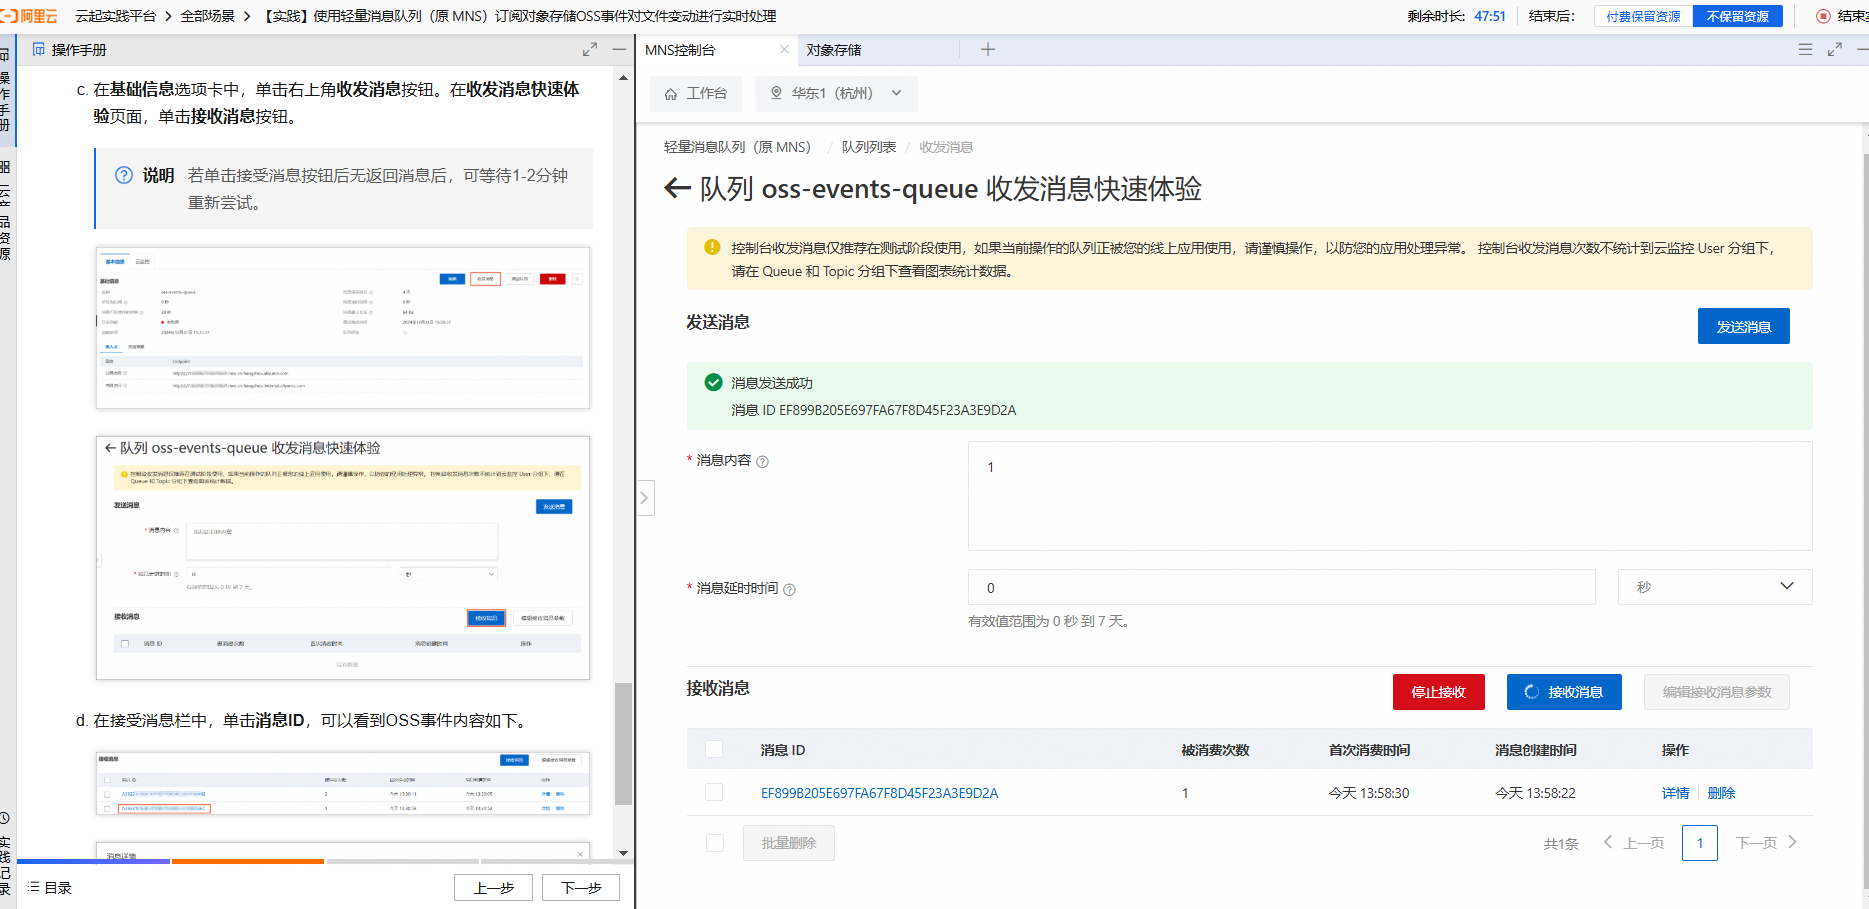This screenshot has width=1869, height=909.
Task: Click the previous page chevron in pagination
Action: [x=1608, y=842]
